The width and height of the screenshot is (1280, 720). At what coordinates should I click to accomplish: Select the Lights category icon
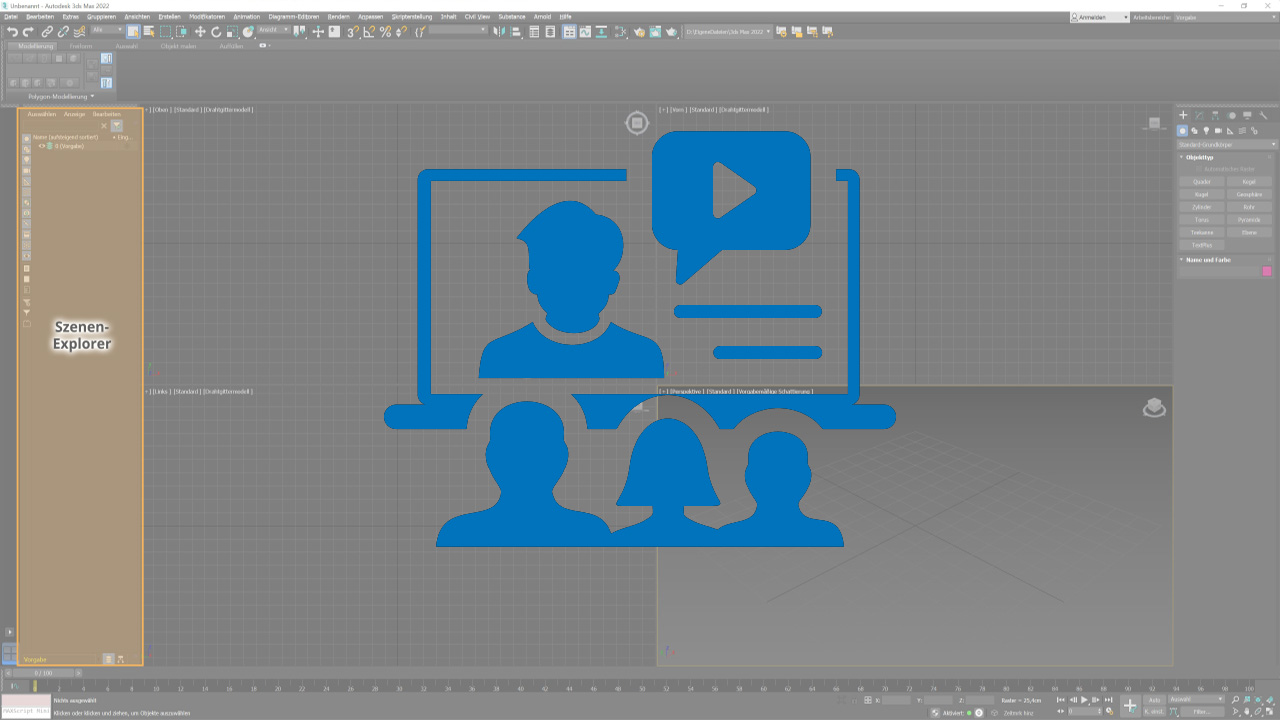[x=1206, y=131]
